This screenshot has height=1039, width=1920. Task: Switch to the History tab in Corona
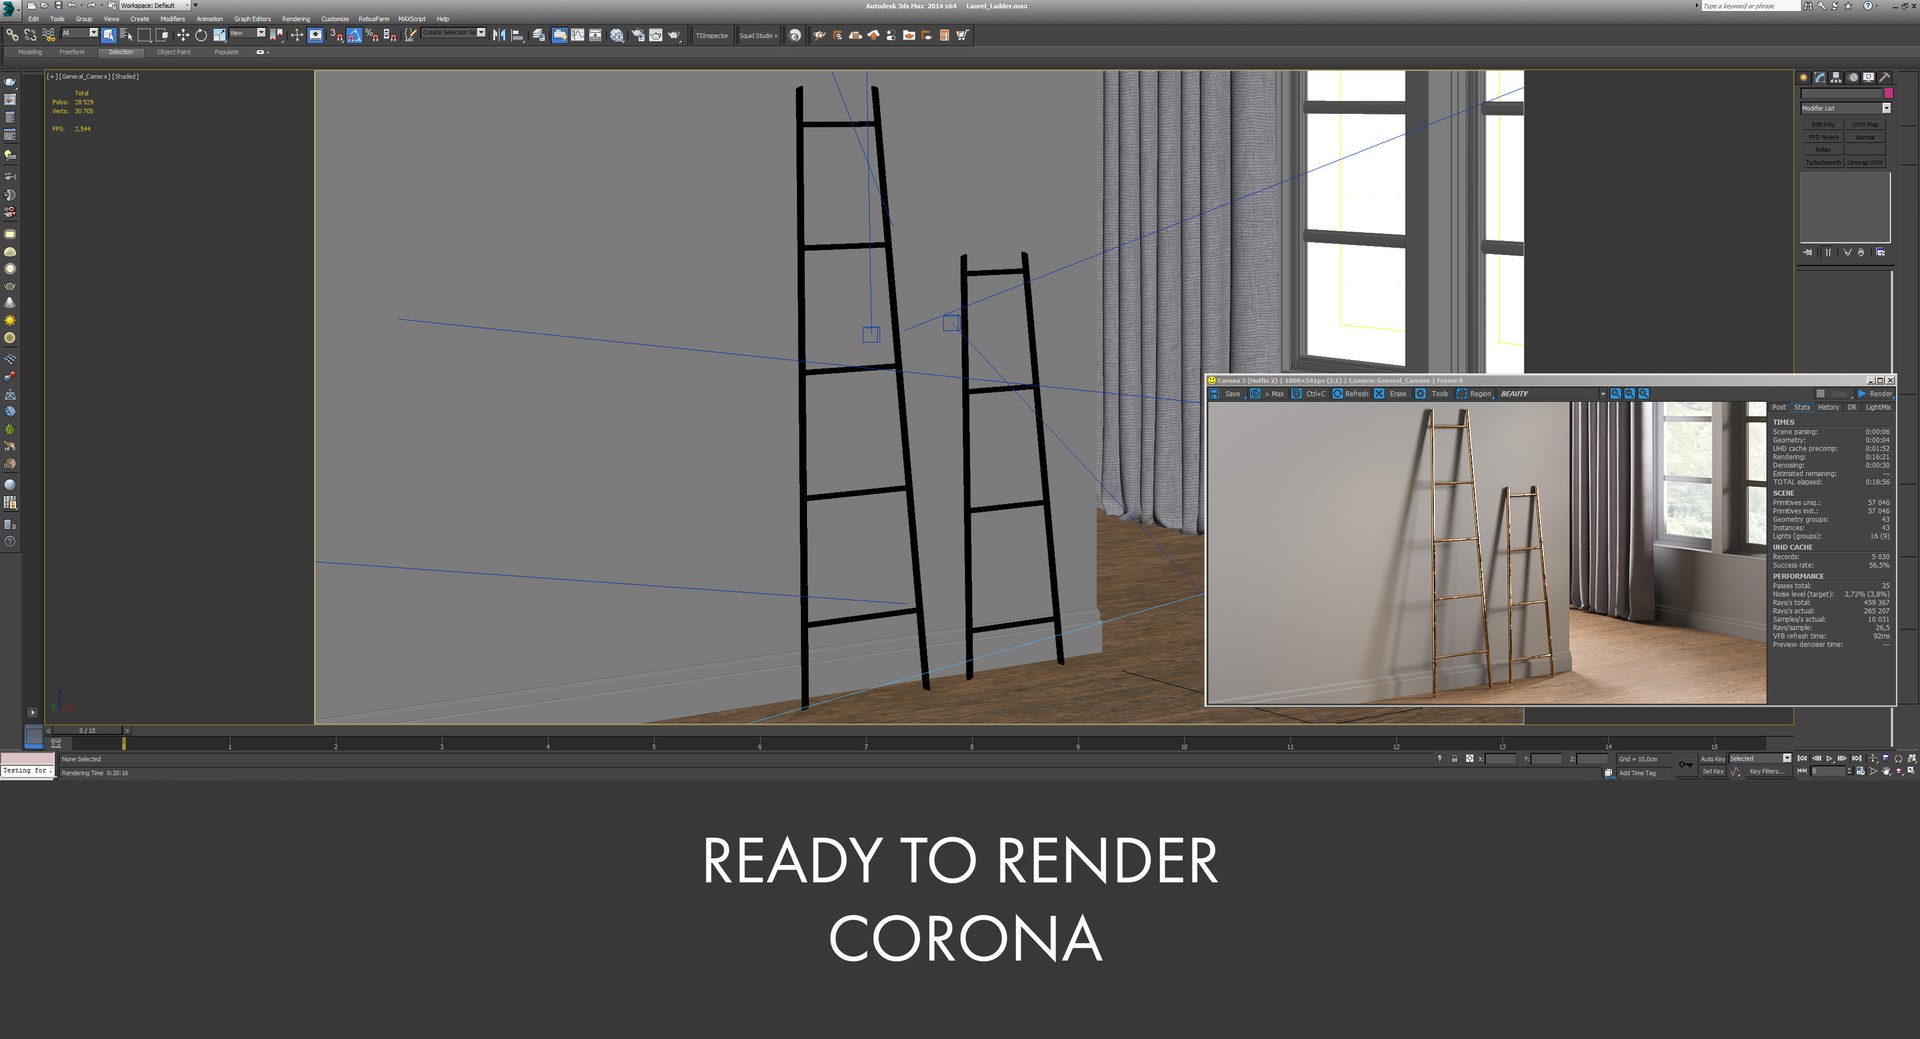[x=1828, y=407]
